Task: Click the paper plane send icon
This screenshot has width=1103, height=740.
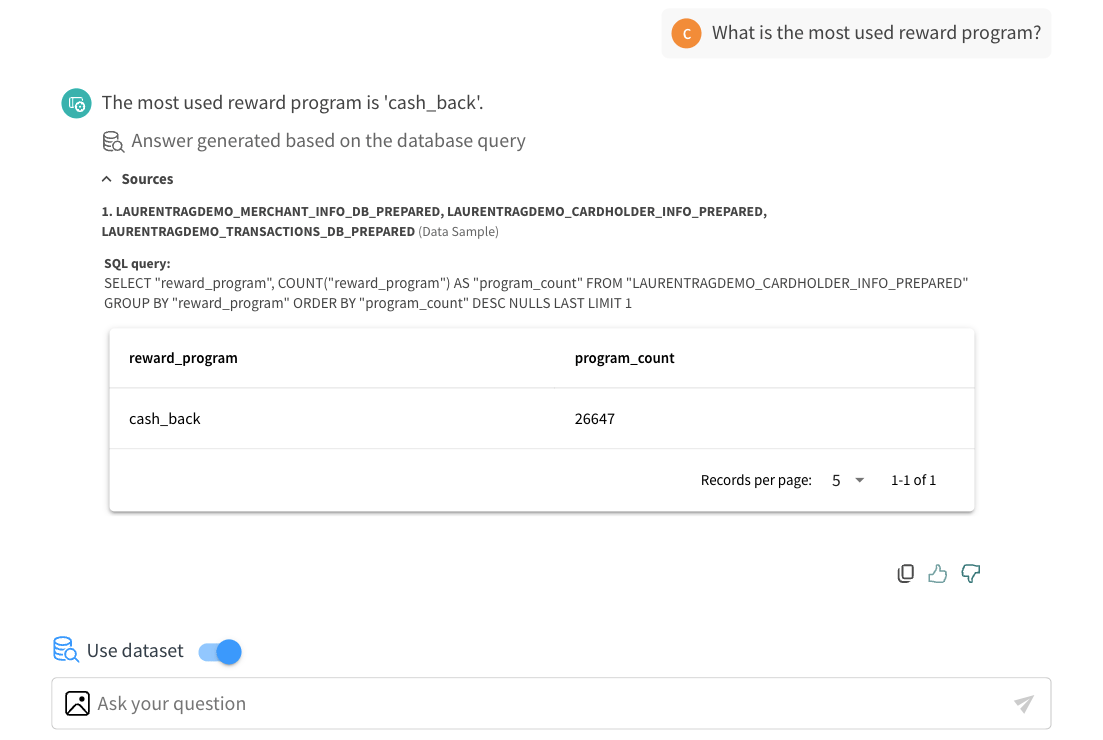Action: point(1023,703)
